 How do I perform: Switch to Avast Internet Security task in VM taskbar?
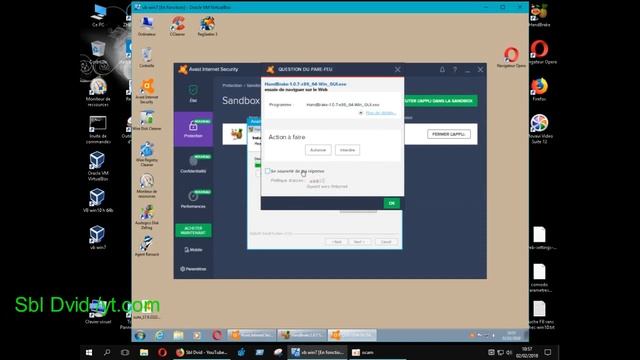coord(251,335)
